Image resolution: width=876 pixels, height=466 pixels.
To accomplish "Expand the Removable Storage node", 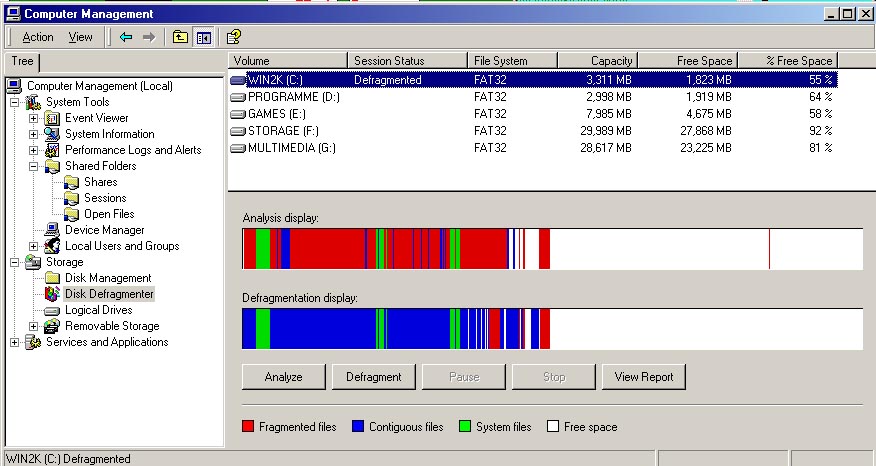I will (33, 326).
